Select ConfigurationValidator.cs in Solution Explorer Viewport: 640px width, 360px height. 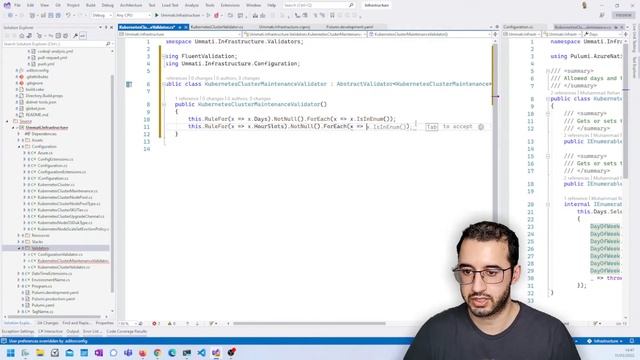(60, 254)
